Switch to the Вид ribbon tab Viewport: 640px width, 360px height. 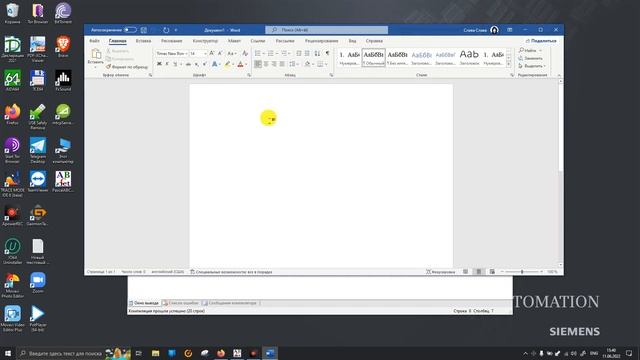point(352,41)
